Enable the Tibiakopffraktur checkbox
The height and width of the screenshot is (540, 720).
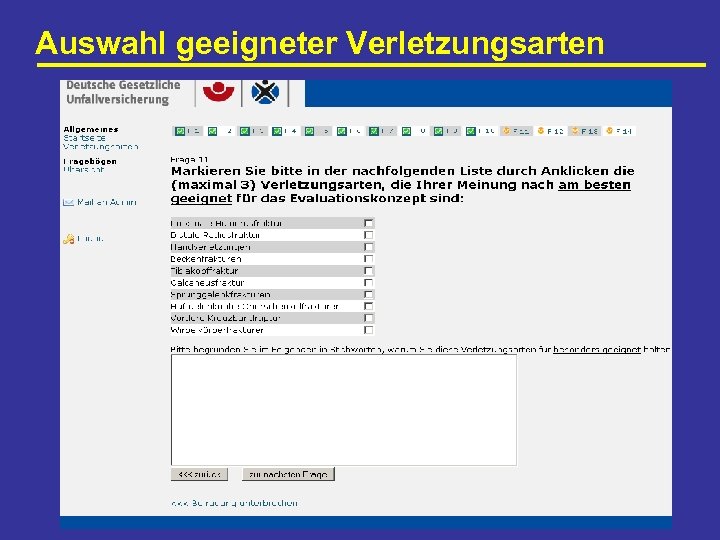pos(368,271)
